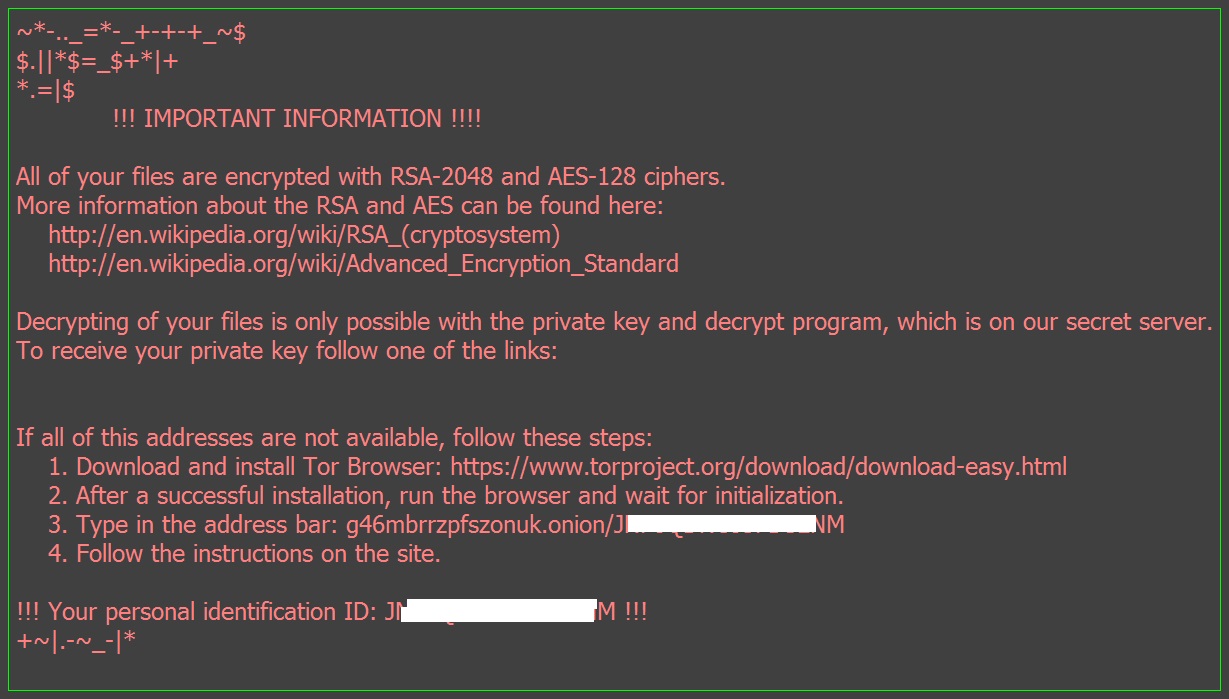1229x699 pixels.
Task: Click the 'If all of this addresses' line
Action: point(334,437)
